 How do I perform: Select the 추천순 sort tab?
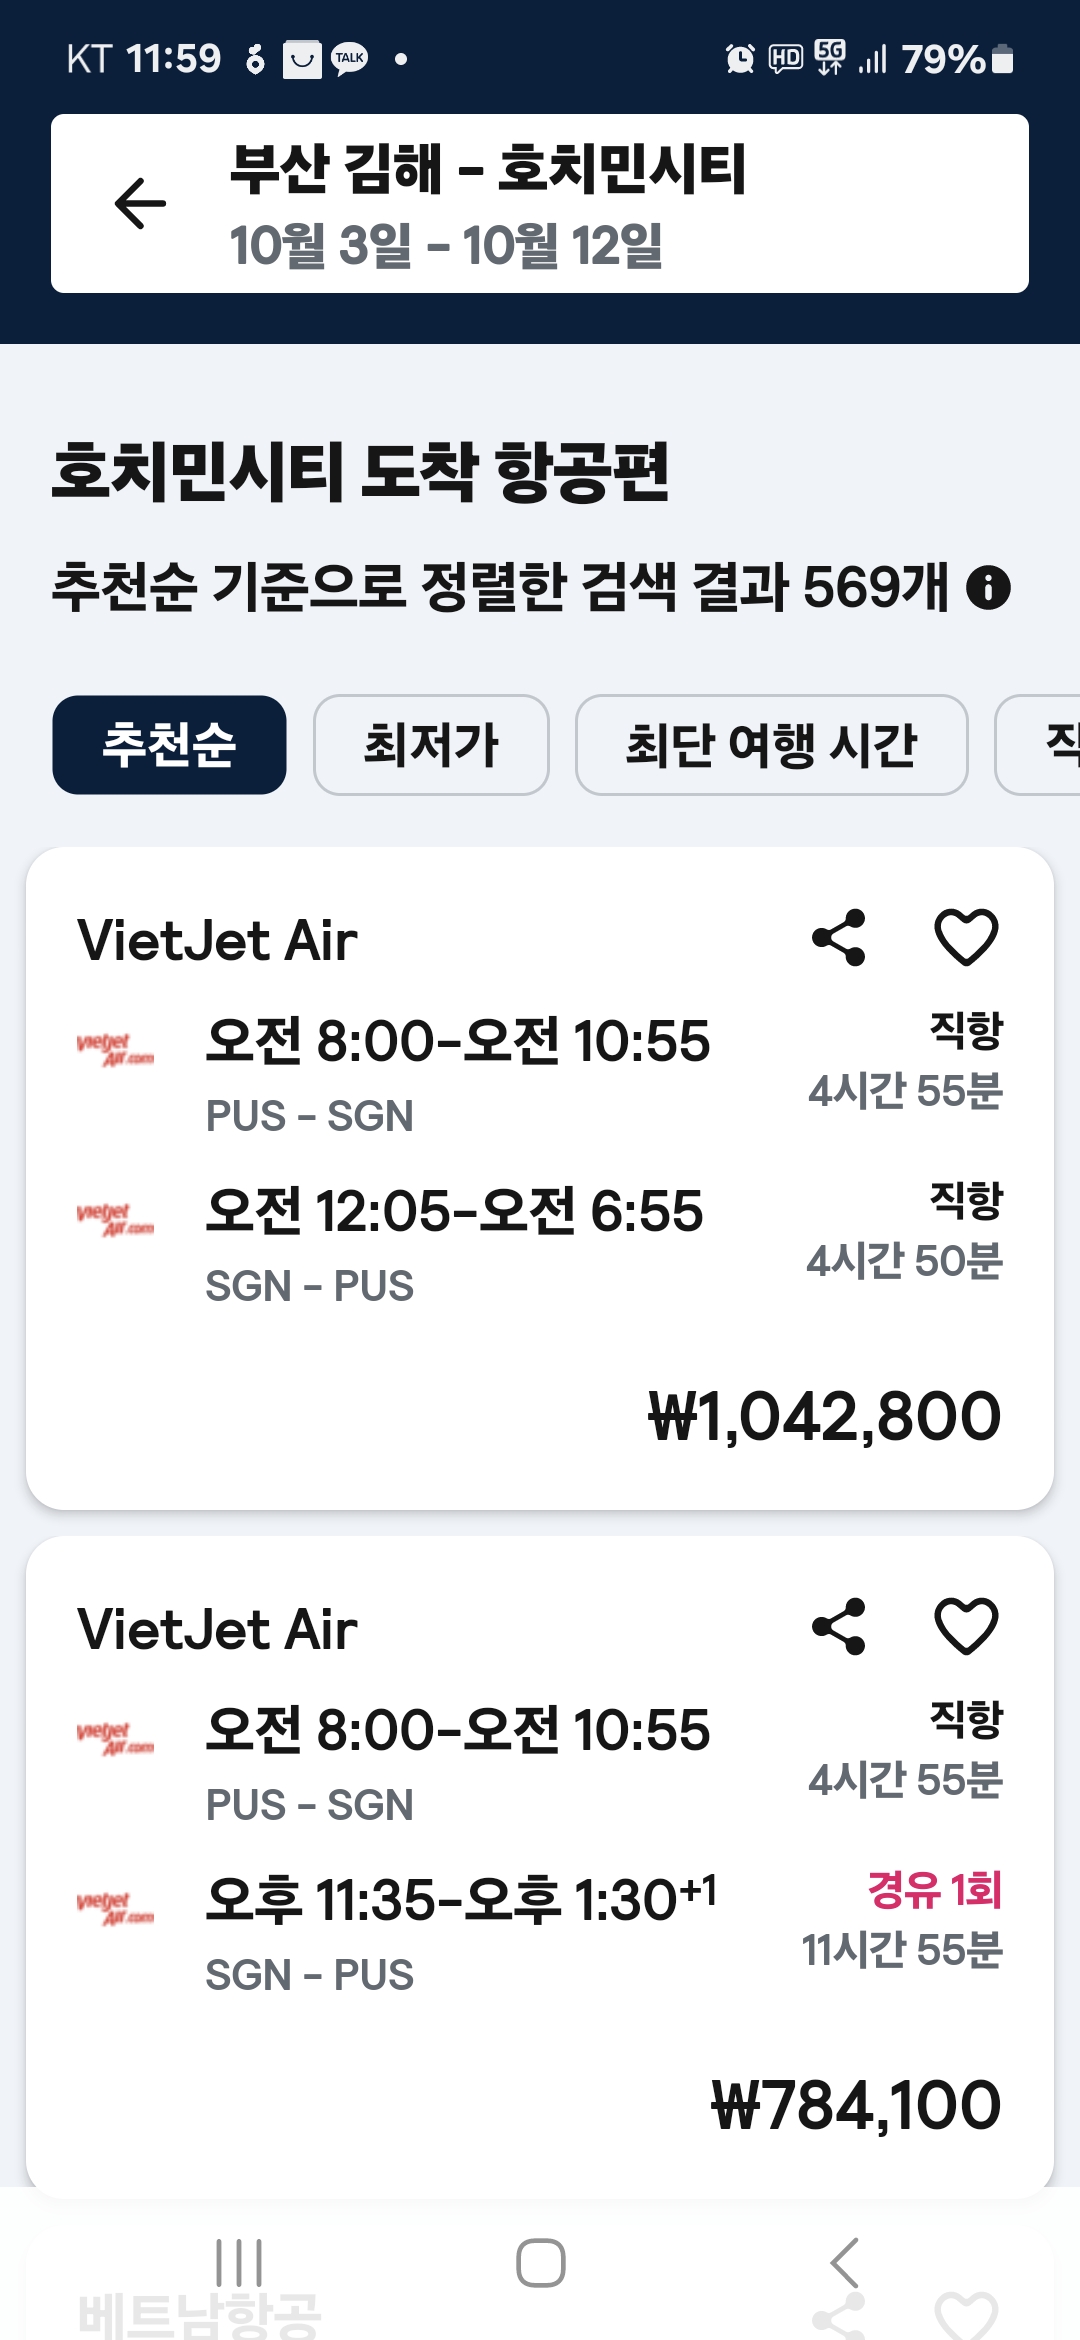pyautogui.click(x=169, y=745)
